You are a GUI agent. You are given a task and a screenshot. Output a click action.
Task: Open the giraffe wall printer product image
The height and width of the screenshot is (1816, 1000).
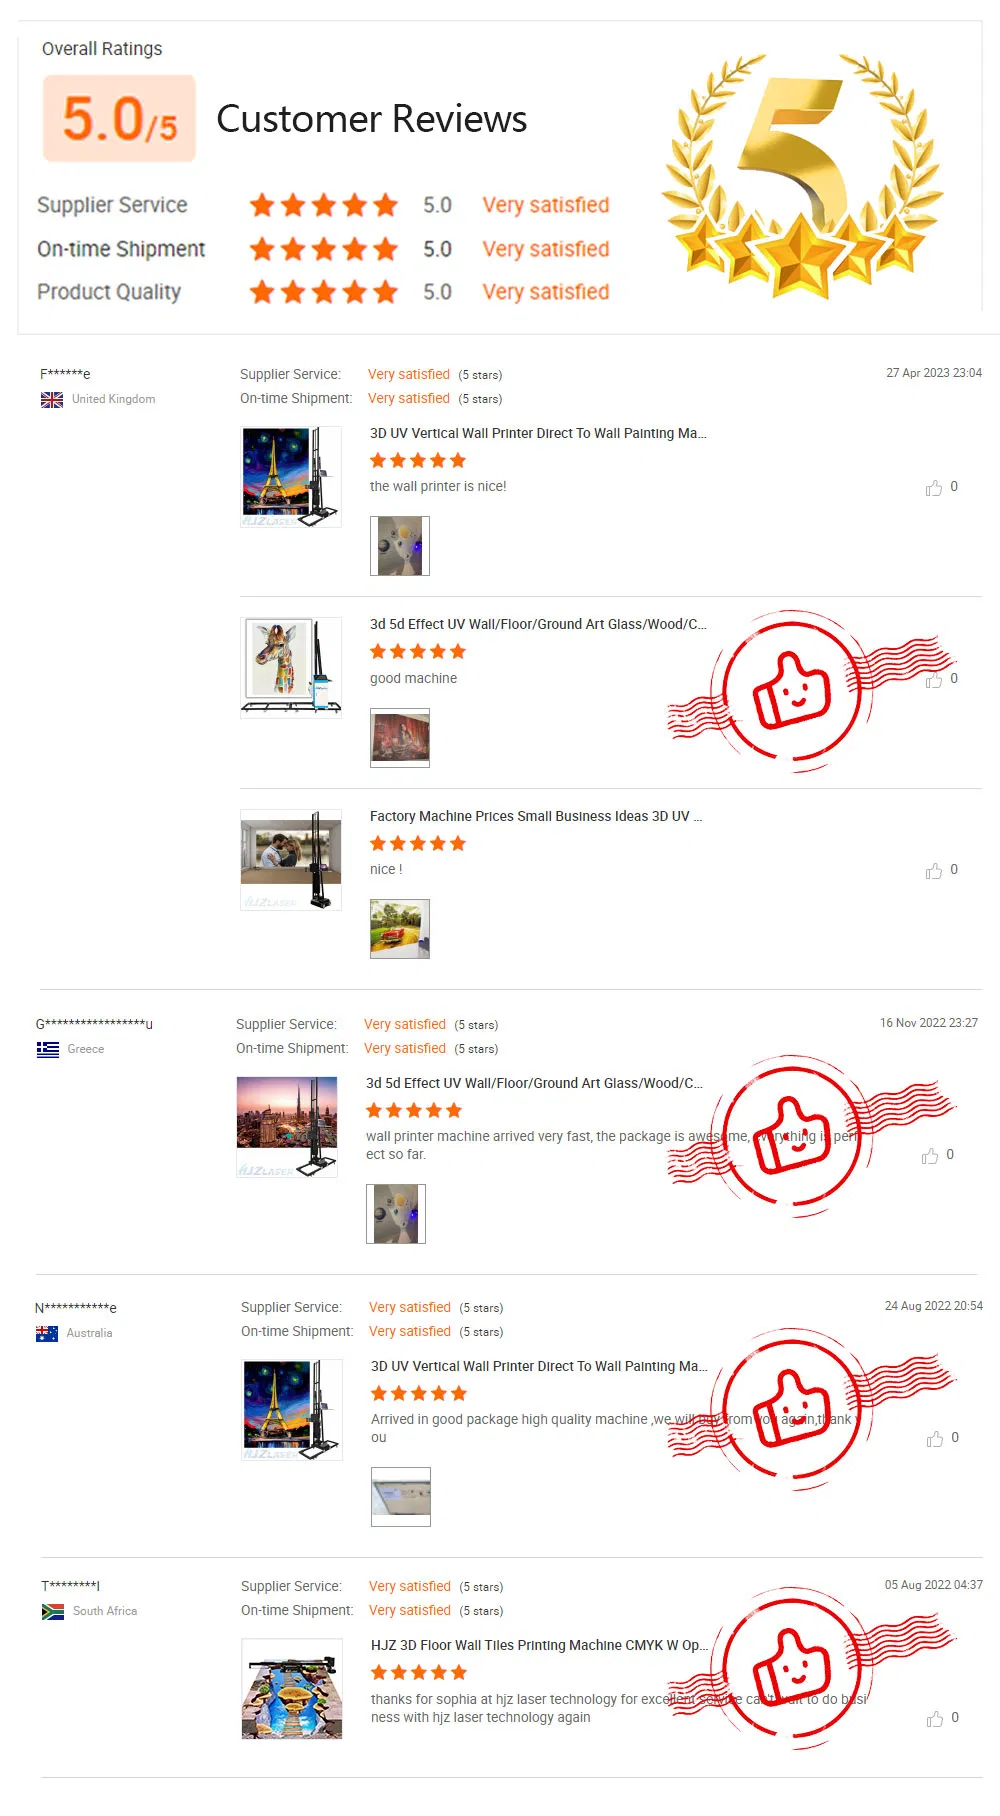[291, 667]
